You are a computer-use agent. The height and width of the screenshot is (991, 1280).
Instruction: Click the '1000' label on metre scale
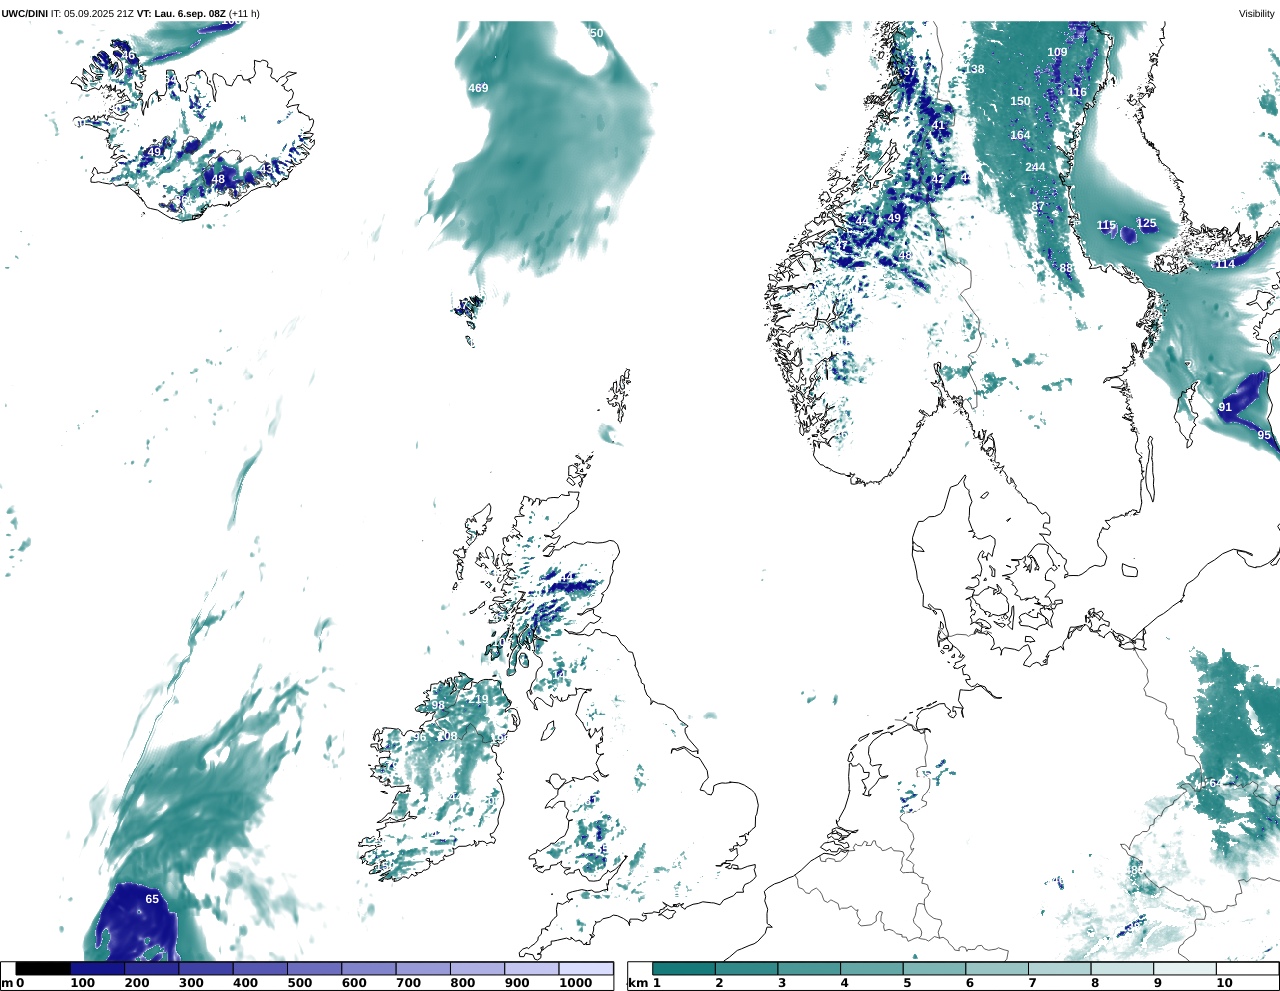575,983
